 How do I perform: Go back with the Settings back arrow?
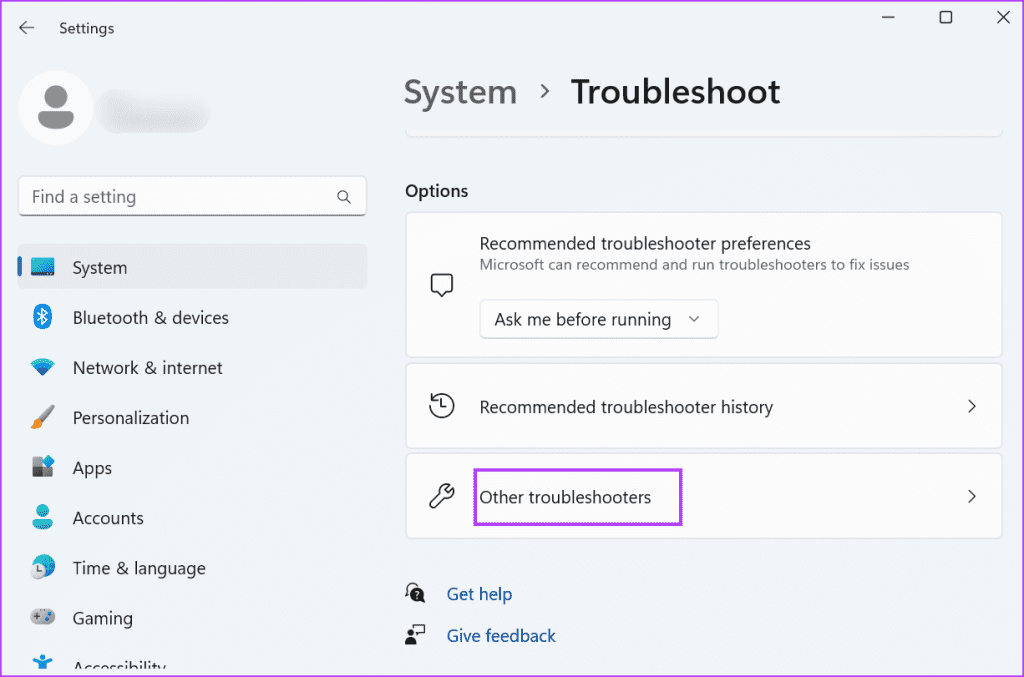pyautogui.click(x=26, y=27)
